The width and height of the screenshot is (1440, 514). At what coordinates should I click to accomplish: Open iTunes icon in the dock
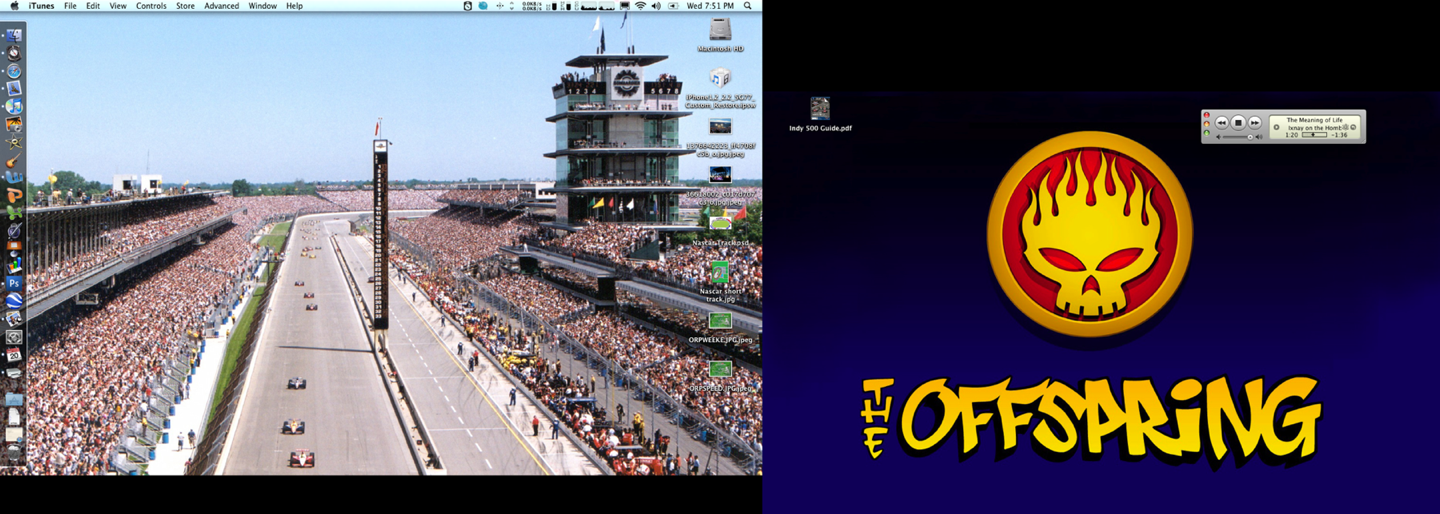14,105
